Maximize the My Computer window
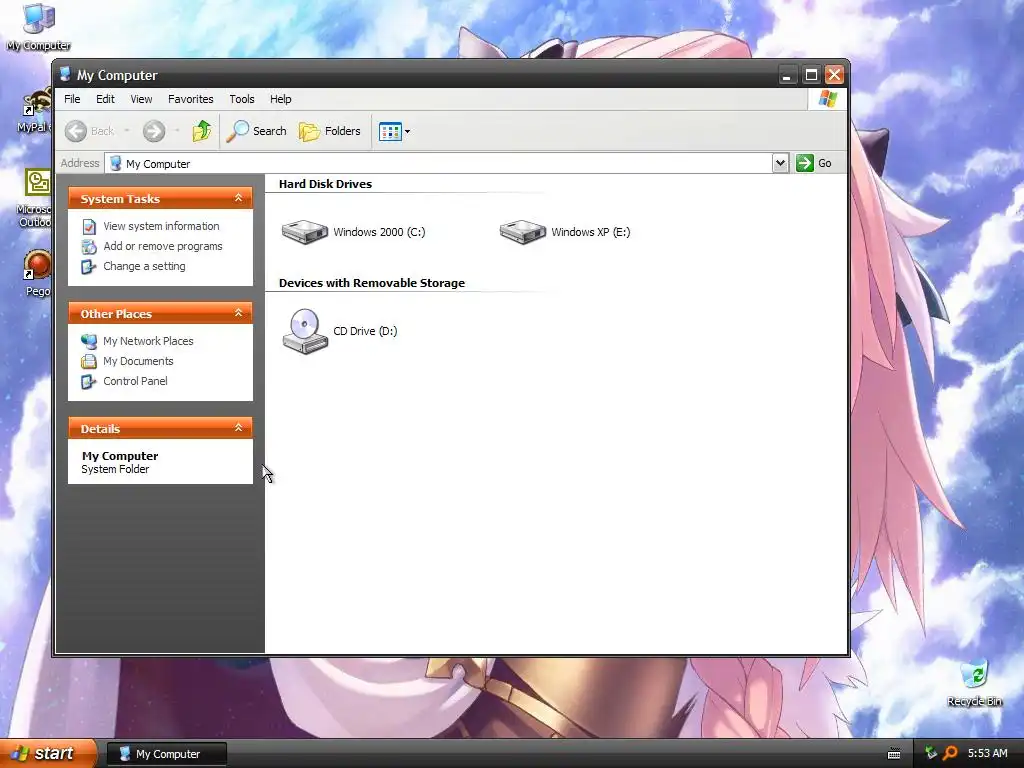 tap(811, 75)
